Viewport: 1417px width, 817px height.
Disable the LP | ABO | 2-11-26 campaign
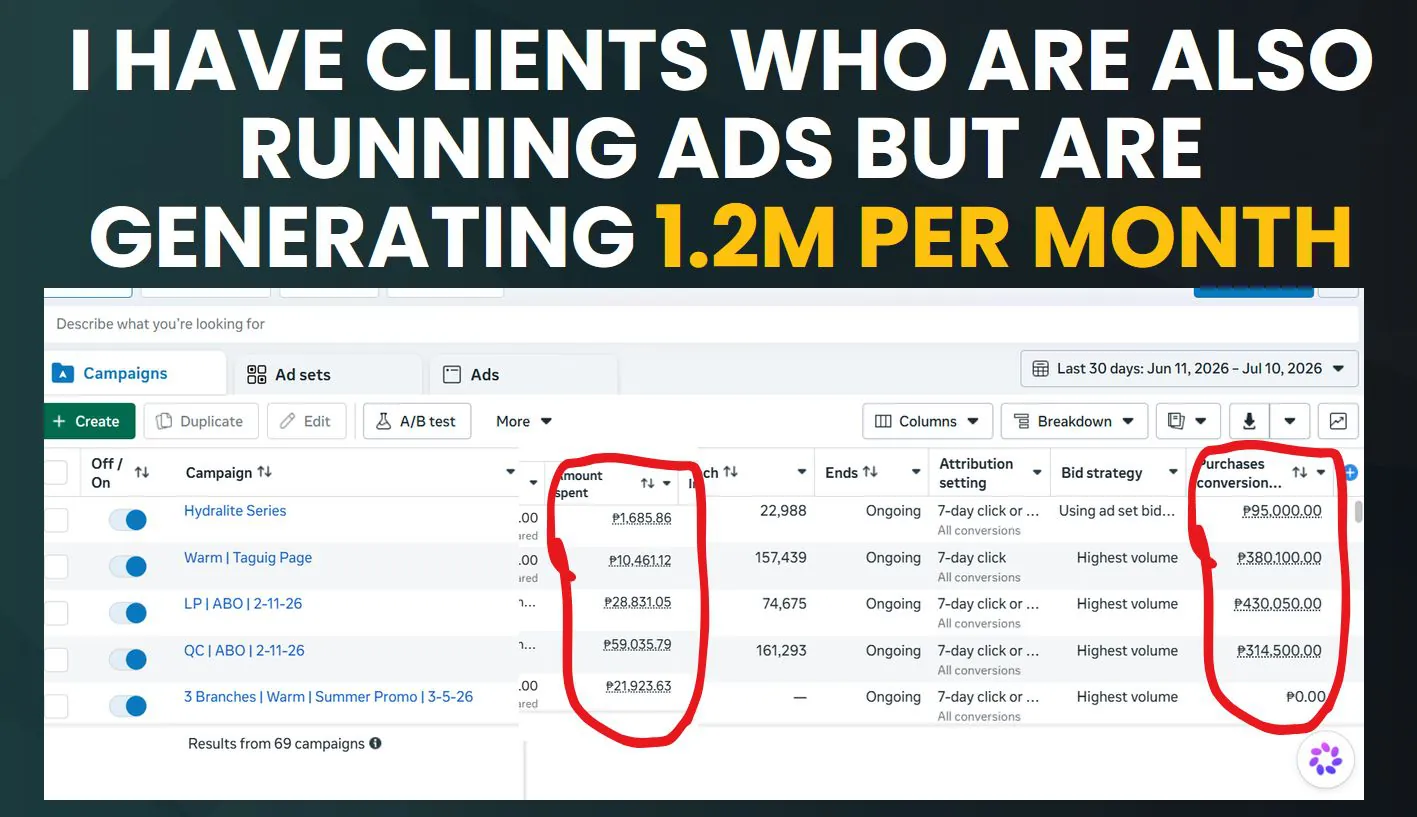tap(128, 613)
